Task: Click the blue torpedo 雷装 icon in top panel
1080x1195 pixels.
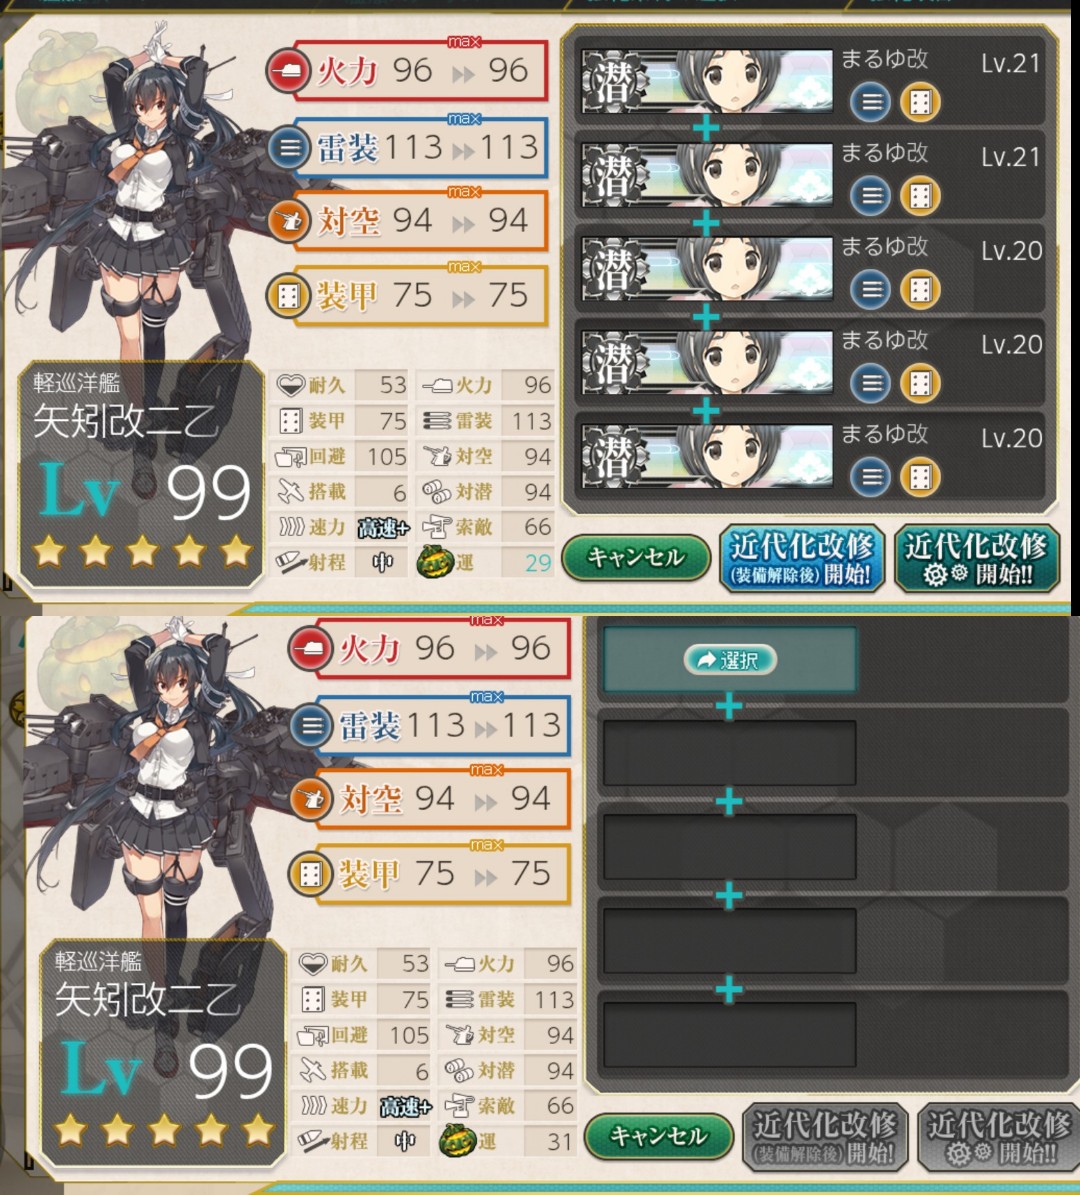Action: tap(288, 147)
